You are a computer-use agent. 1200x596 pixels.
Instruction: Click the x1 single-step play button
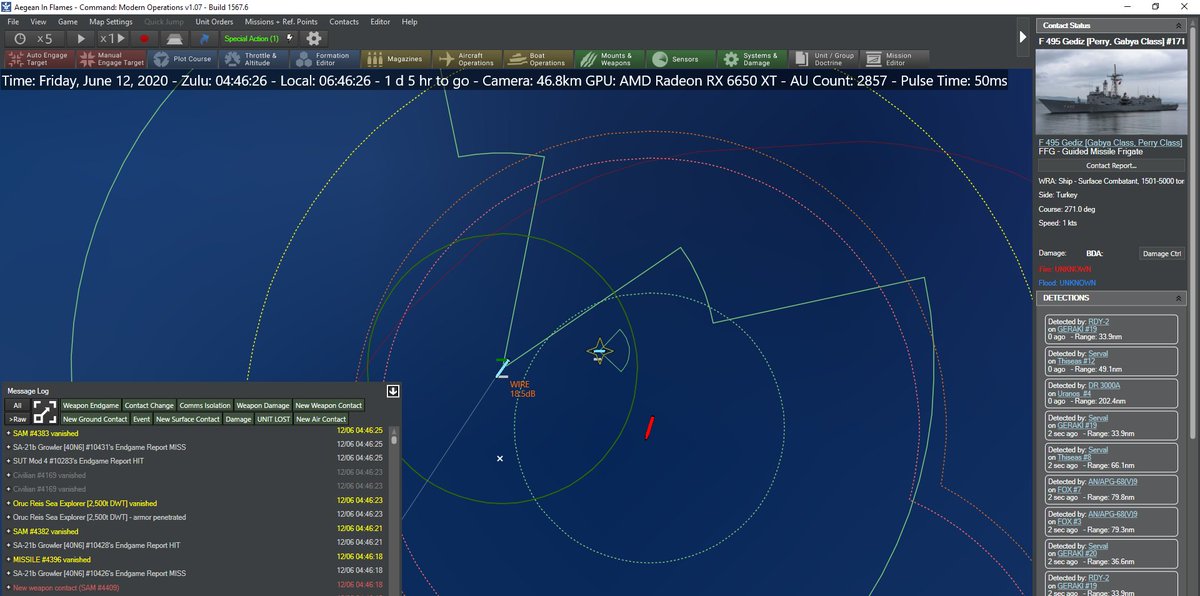point(110,38)
